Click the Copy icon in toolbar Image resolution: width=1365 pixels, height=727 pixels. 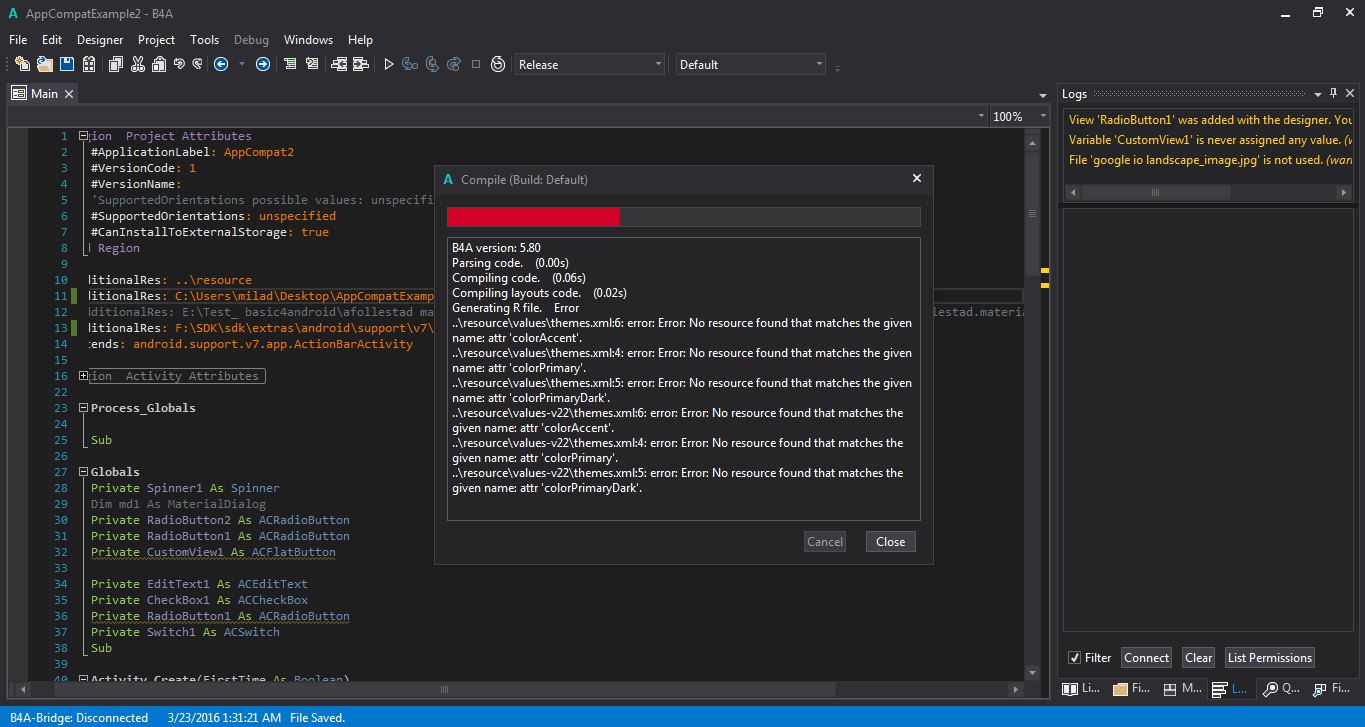(x=115, y=64)
